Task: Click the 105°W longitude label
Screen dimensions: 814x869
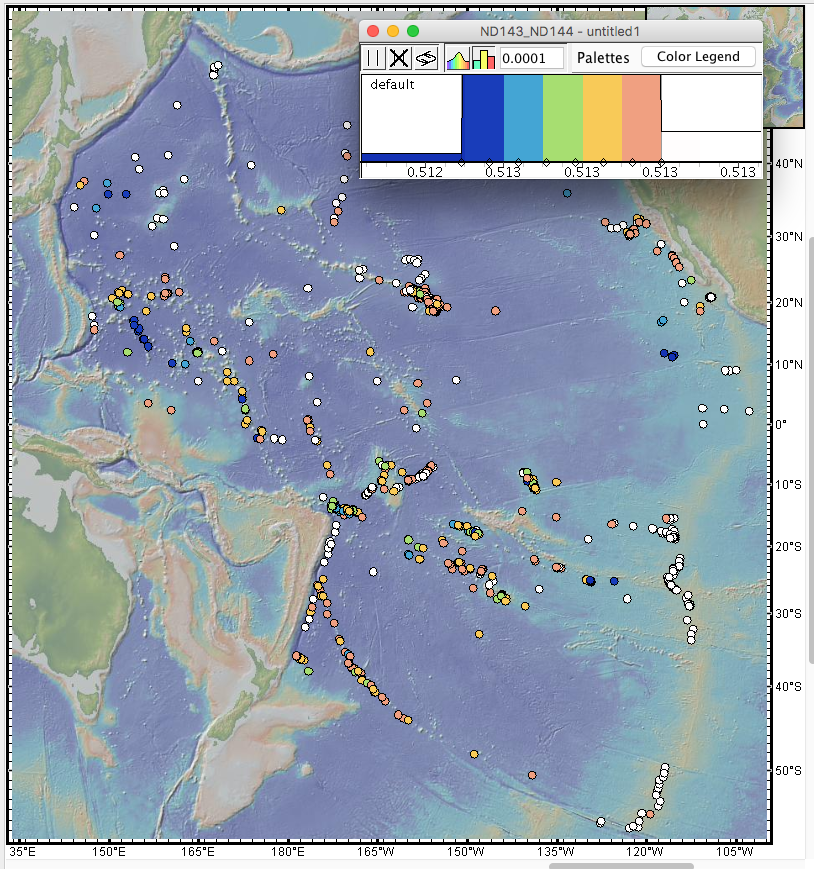Action: coord(735,852)
